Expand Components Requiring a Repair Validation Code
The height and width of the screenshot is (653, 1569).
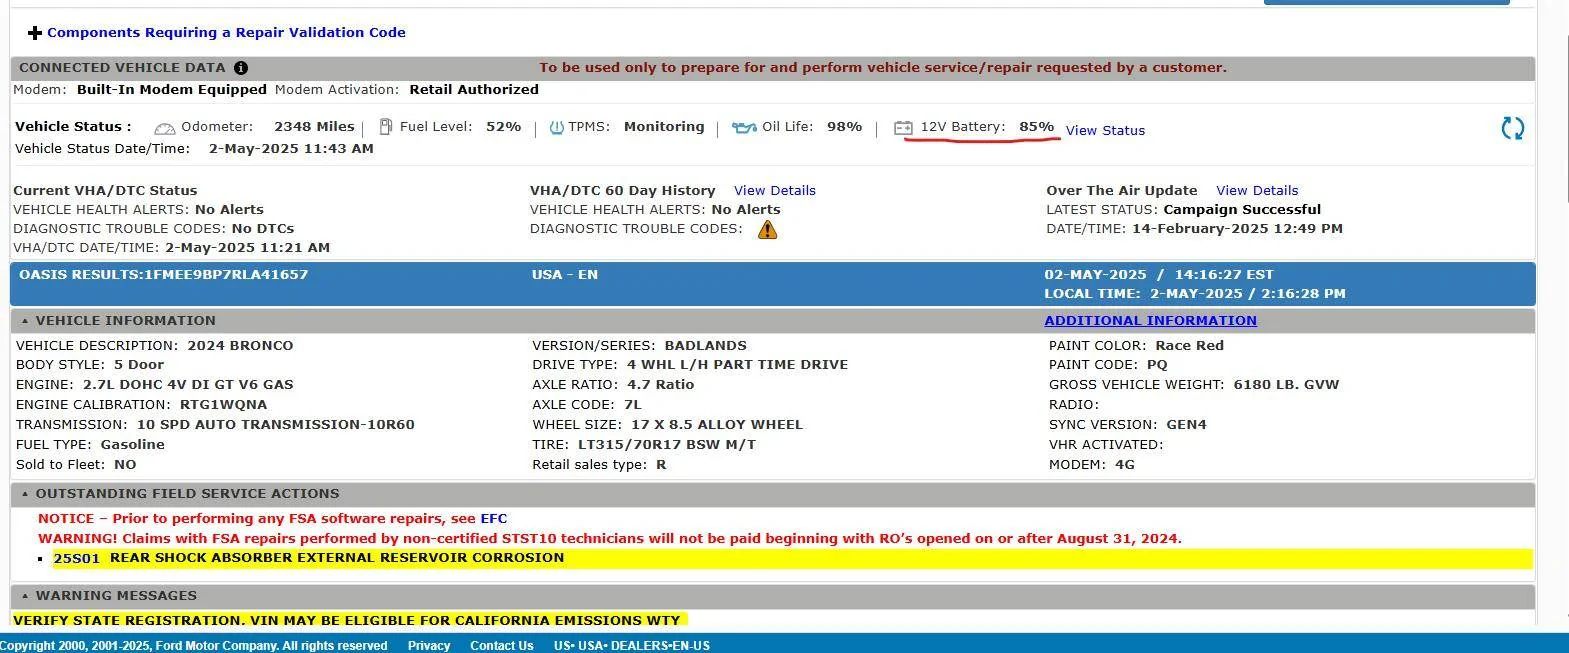click(x=35, y=33)
